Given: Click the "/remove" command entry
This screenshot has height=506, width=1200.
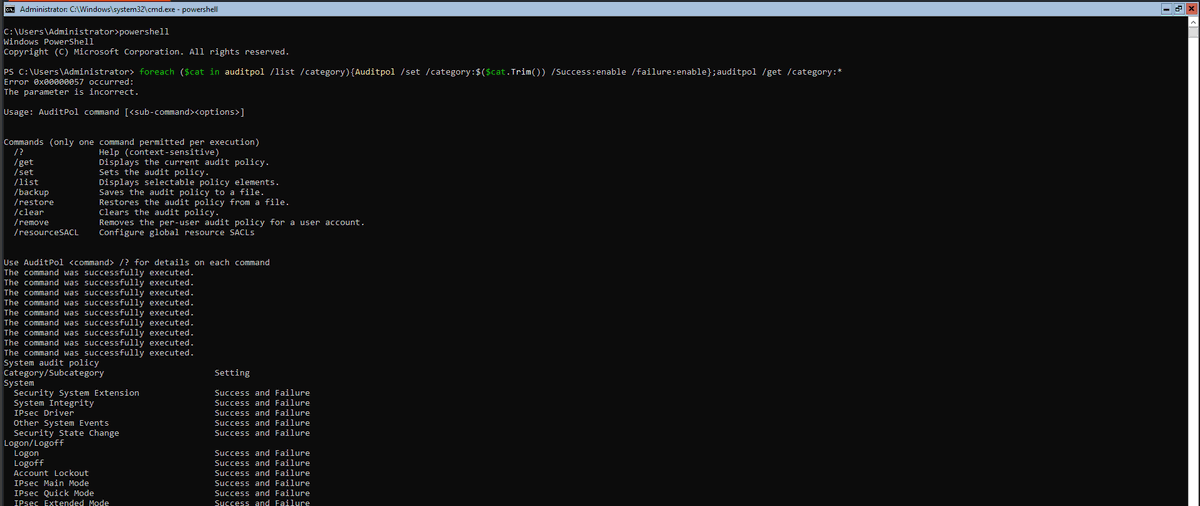Looking at the screenshot, I should (32, 222).
